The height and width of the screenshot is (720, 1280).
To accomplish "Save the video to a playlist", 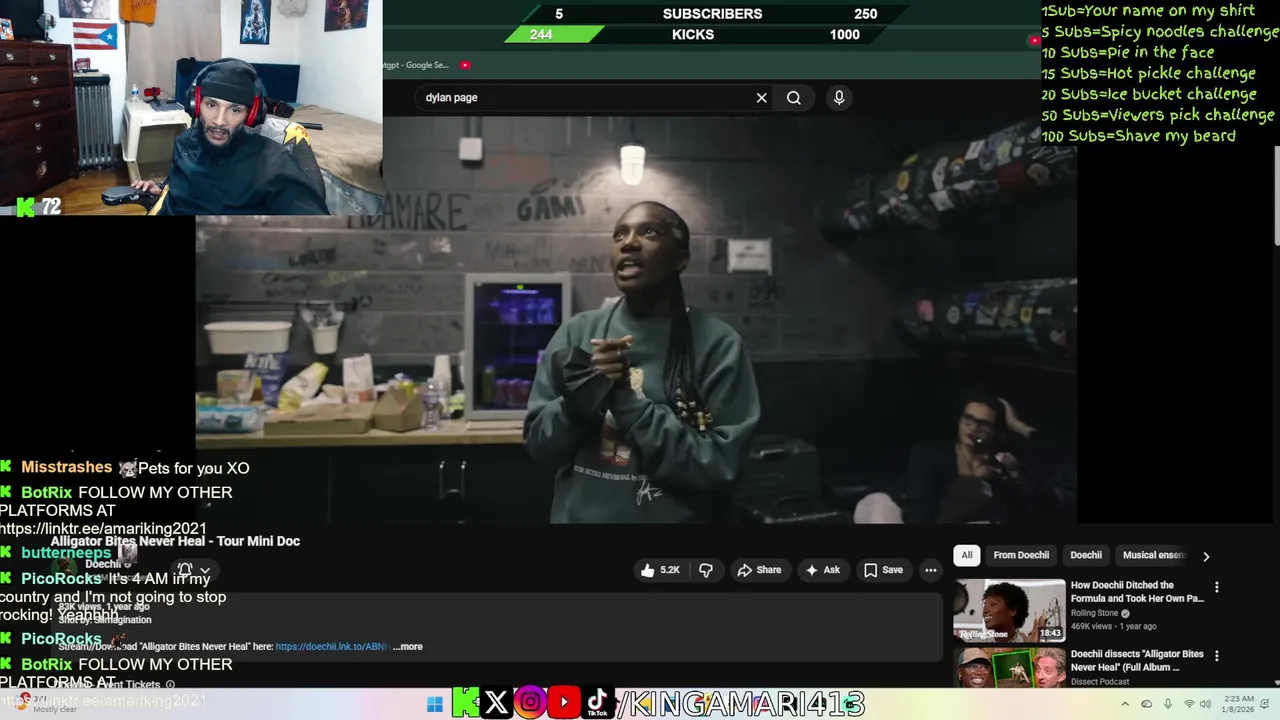I will [883, 570].
